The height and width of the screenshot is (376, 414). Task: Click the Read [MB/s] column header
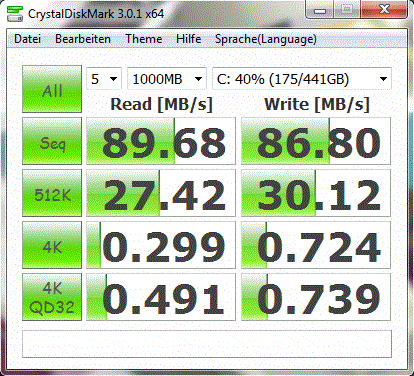coord(161,104)
